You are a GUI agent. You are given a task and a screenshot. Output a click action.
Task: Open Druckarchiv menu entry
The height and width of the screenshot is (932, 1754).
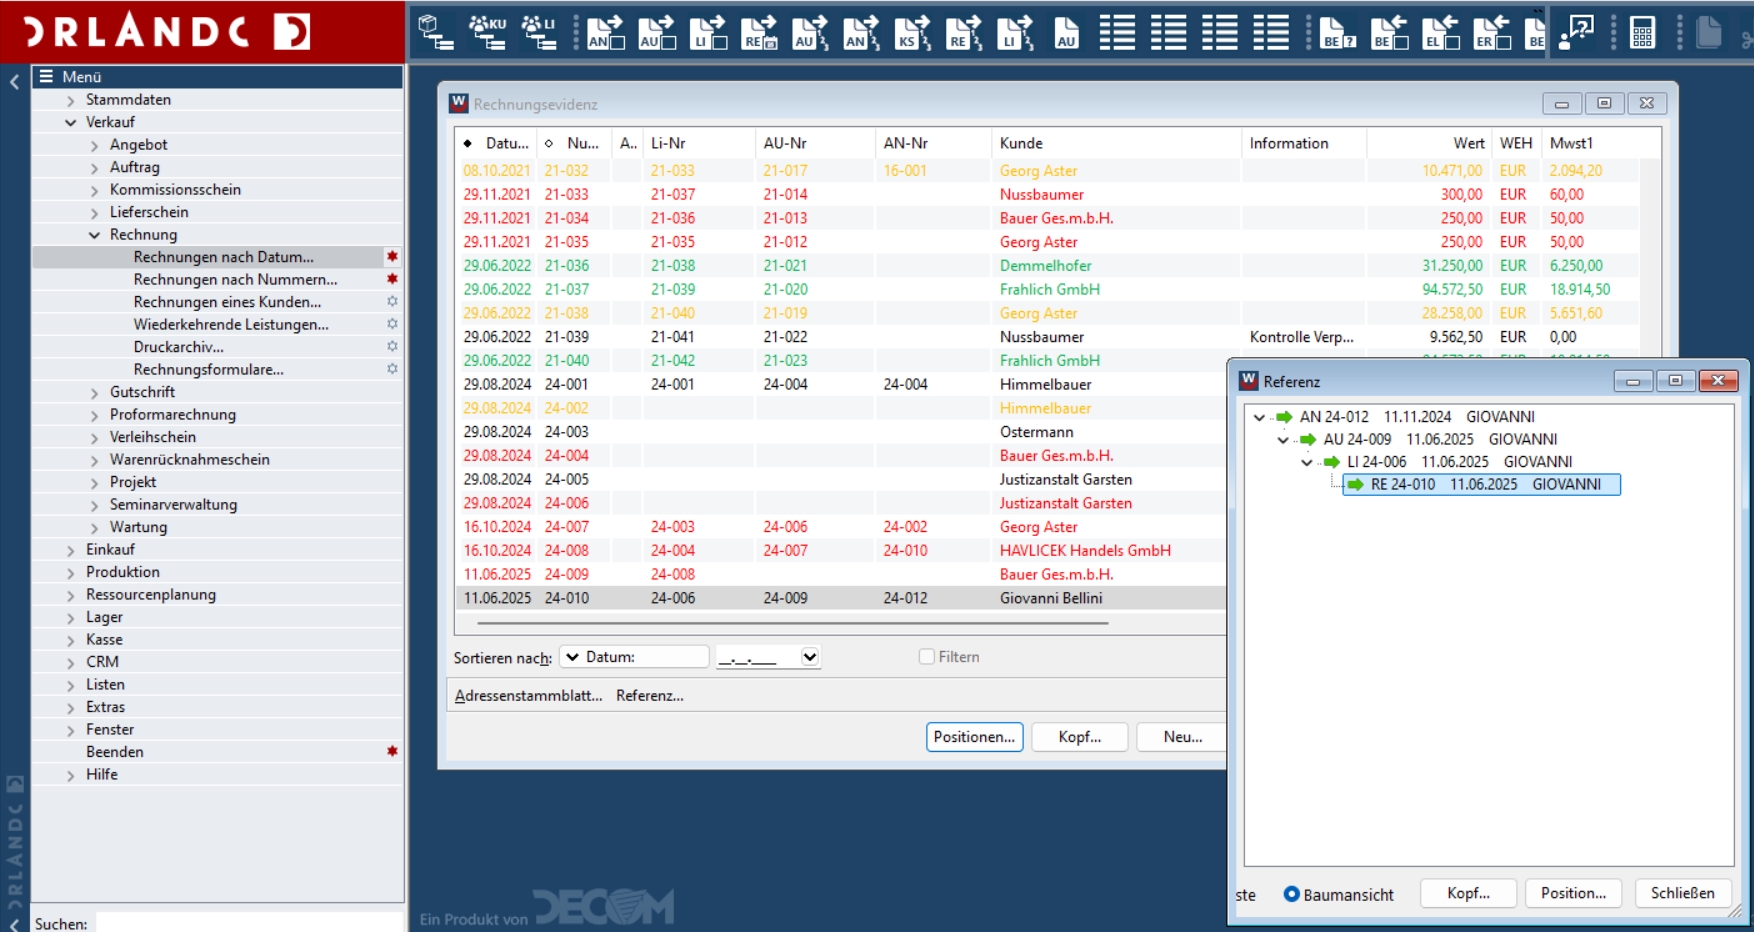pos(178,347)
